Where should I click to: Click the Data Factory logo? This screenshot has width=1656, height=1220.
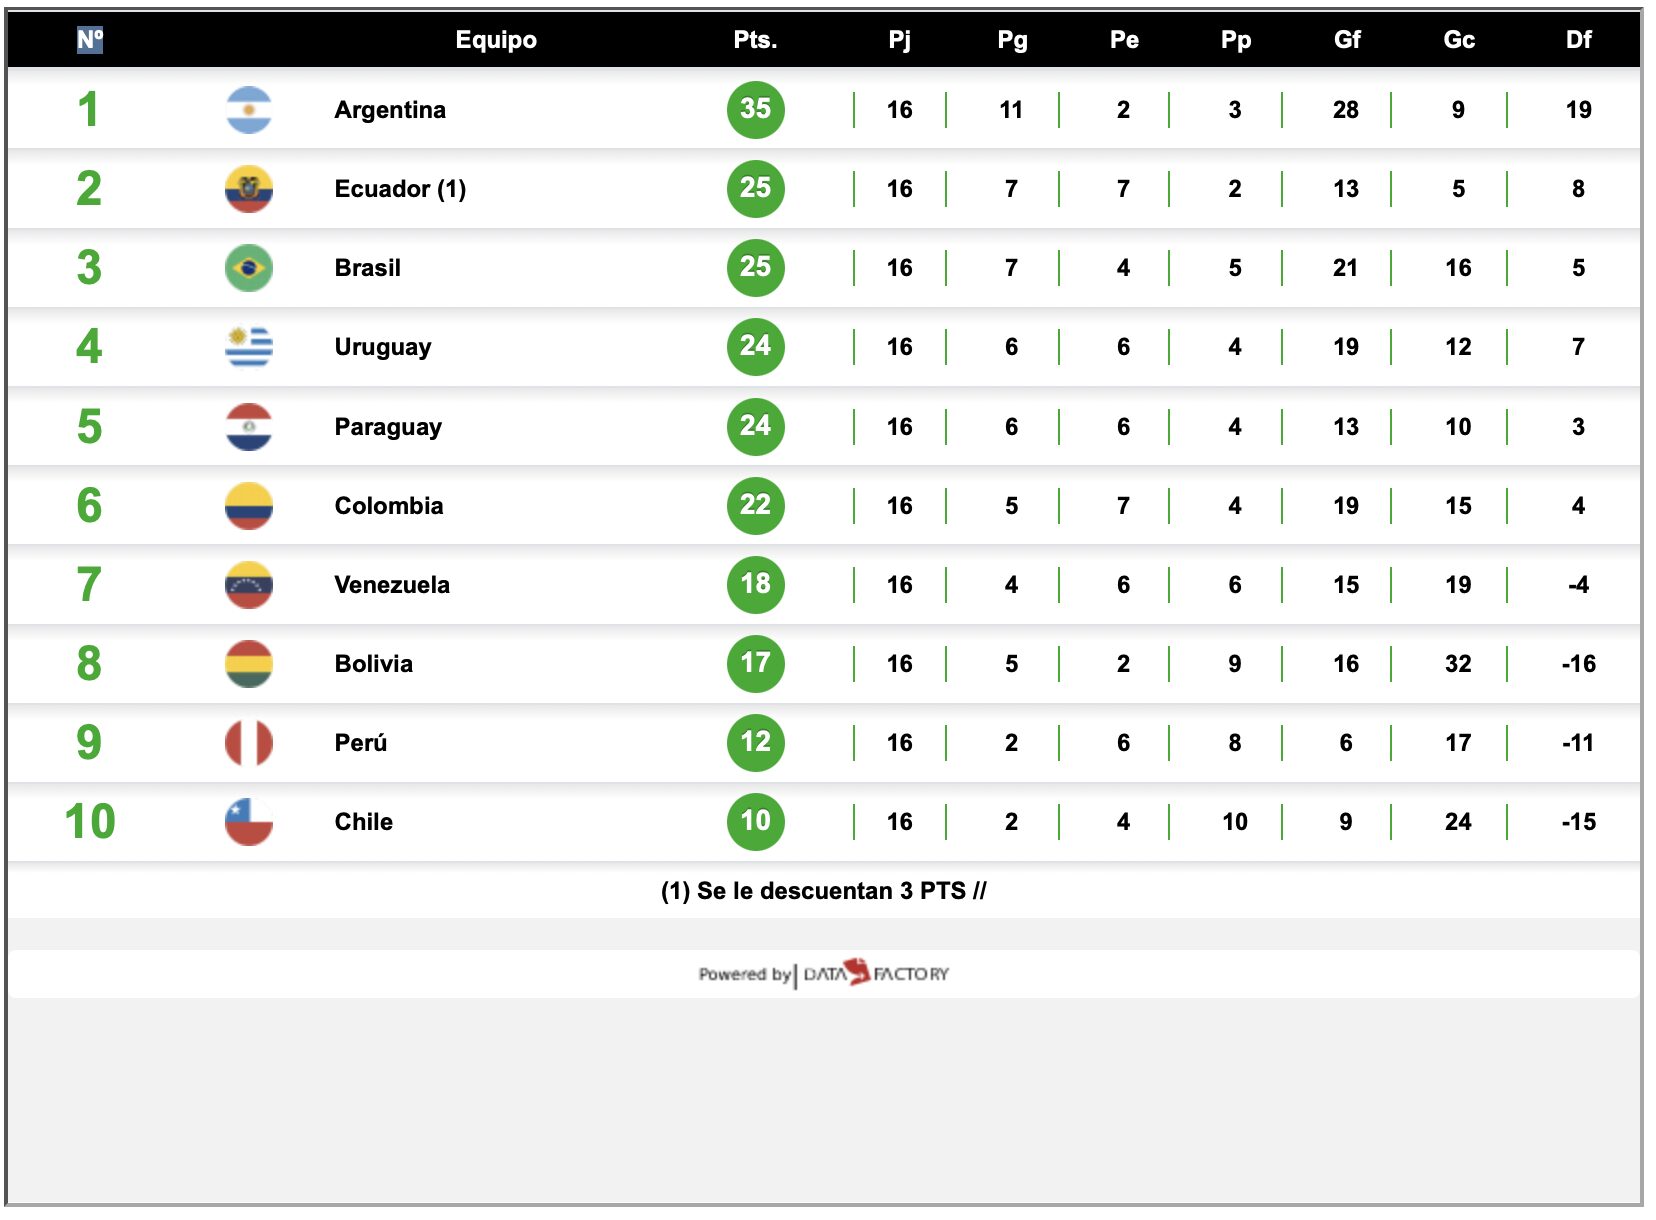pos(876,973)
